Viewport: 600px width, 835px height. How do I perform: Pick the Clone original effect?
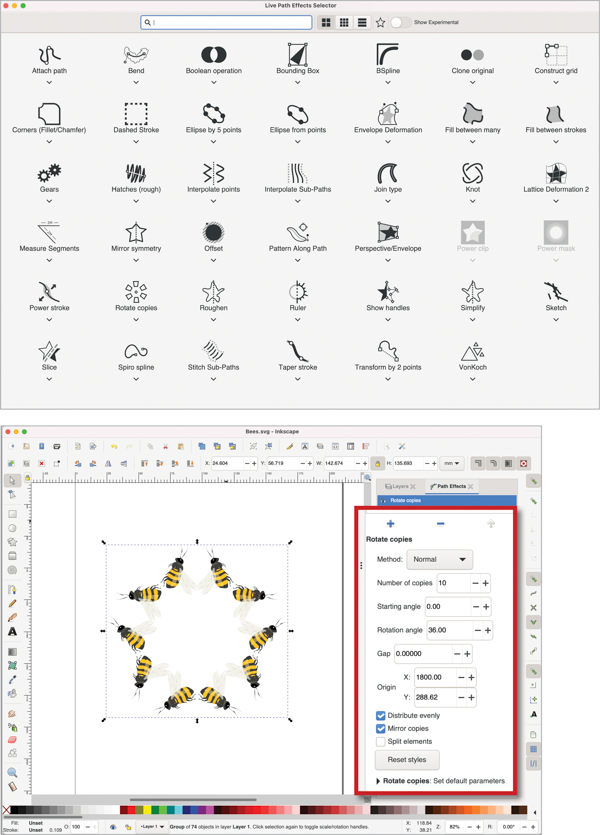[x=472, y=60]
